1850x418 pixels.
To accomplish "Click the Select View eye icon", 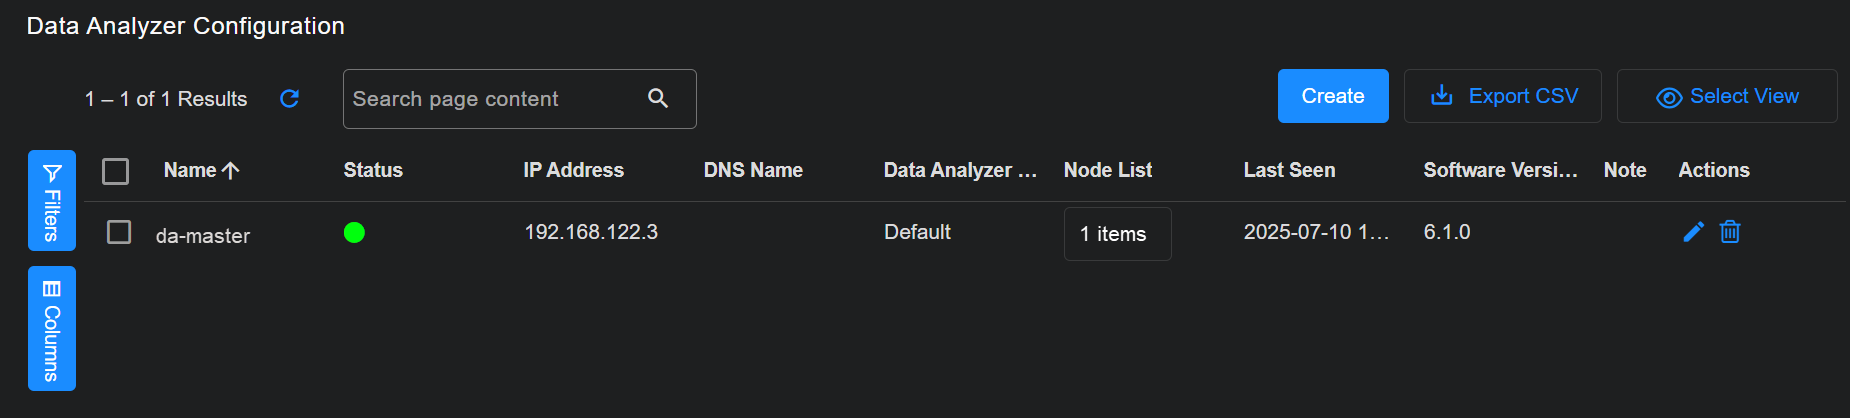I will (x=1668, y=97).
